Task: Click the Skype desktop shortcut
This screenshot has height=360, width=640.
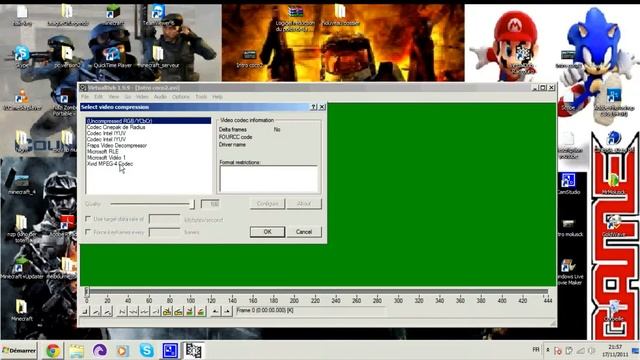Action: coord(22,56)
